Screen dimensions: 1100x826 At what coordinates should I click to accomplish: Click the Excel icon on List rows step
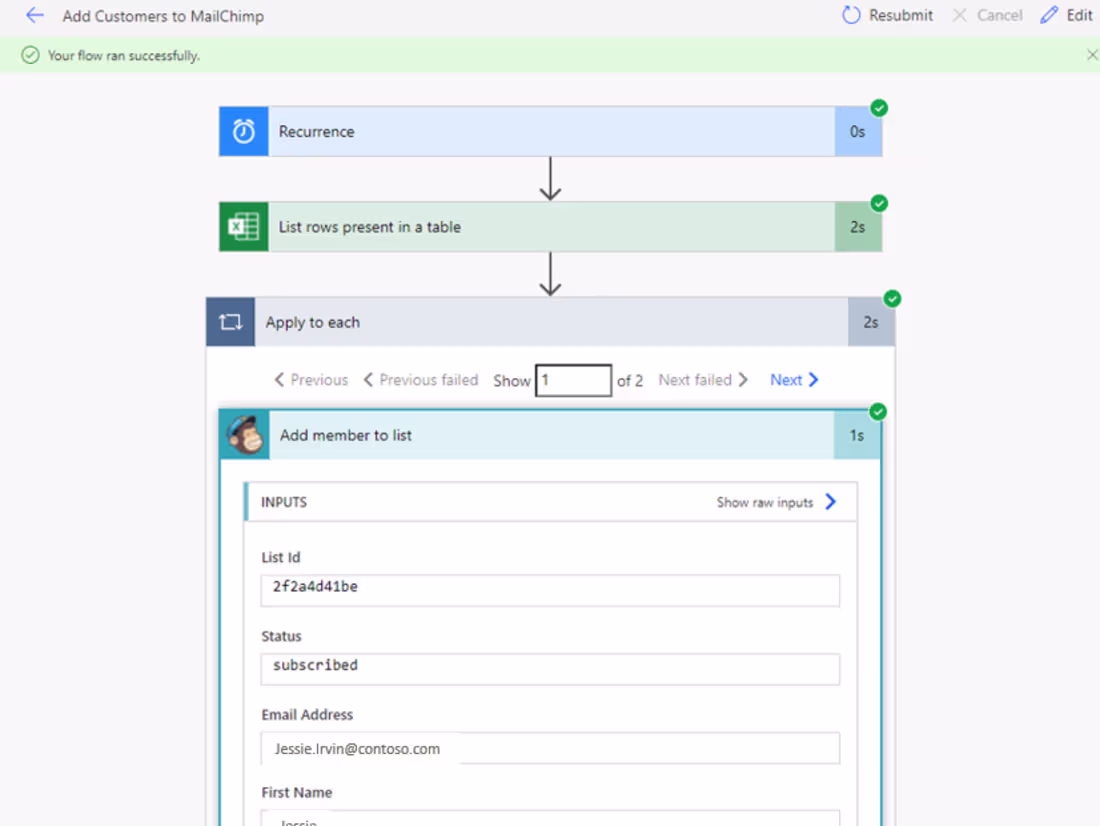[x=244, y=227]
